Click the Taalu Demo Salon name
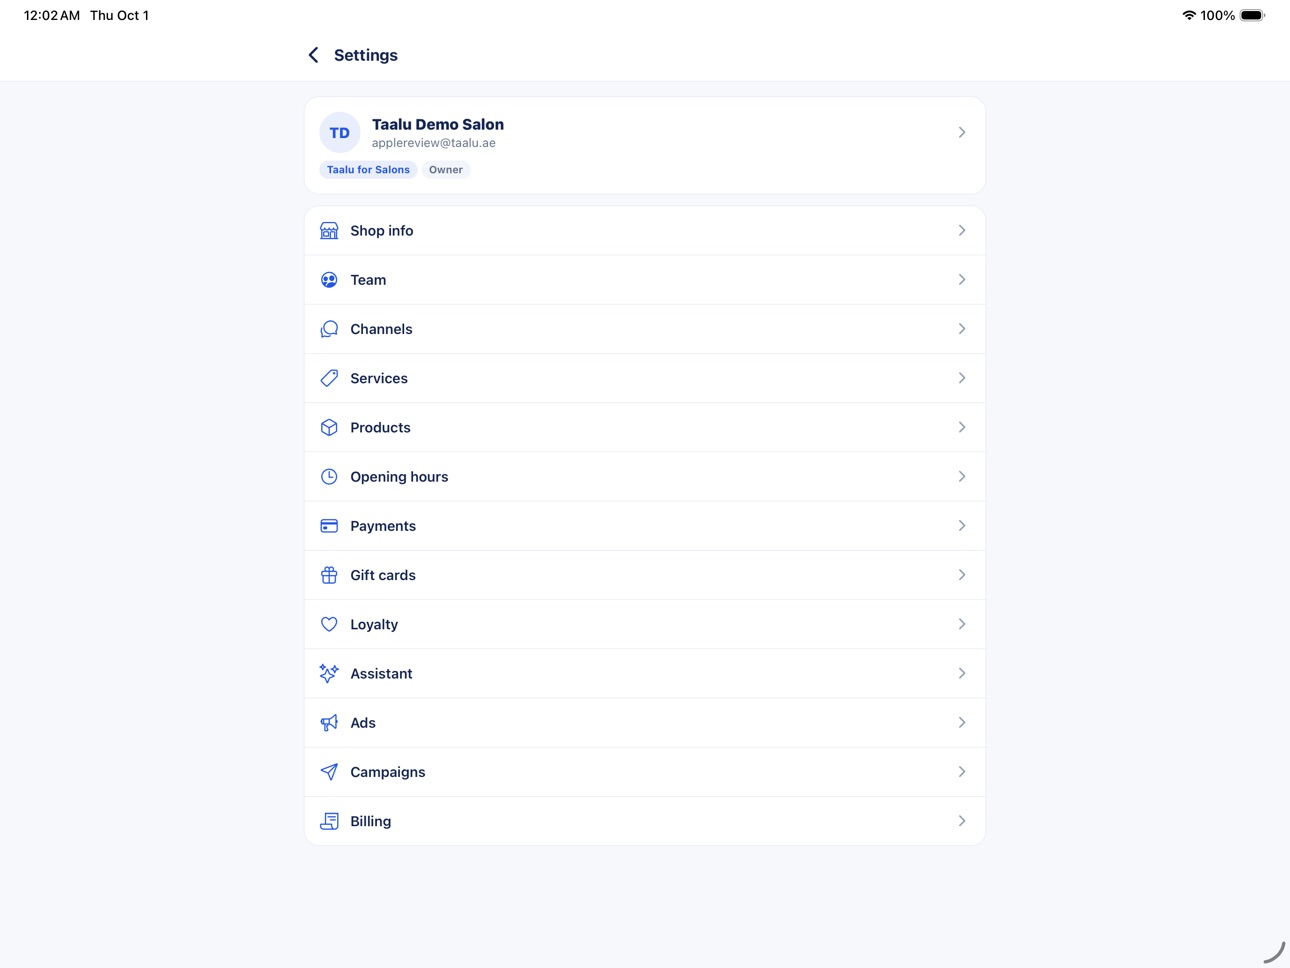Screen dimensions: 1290x968 pyautogui.click(x=438, y=124)
